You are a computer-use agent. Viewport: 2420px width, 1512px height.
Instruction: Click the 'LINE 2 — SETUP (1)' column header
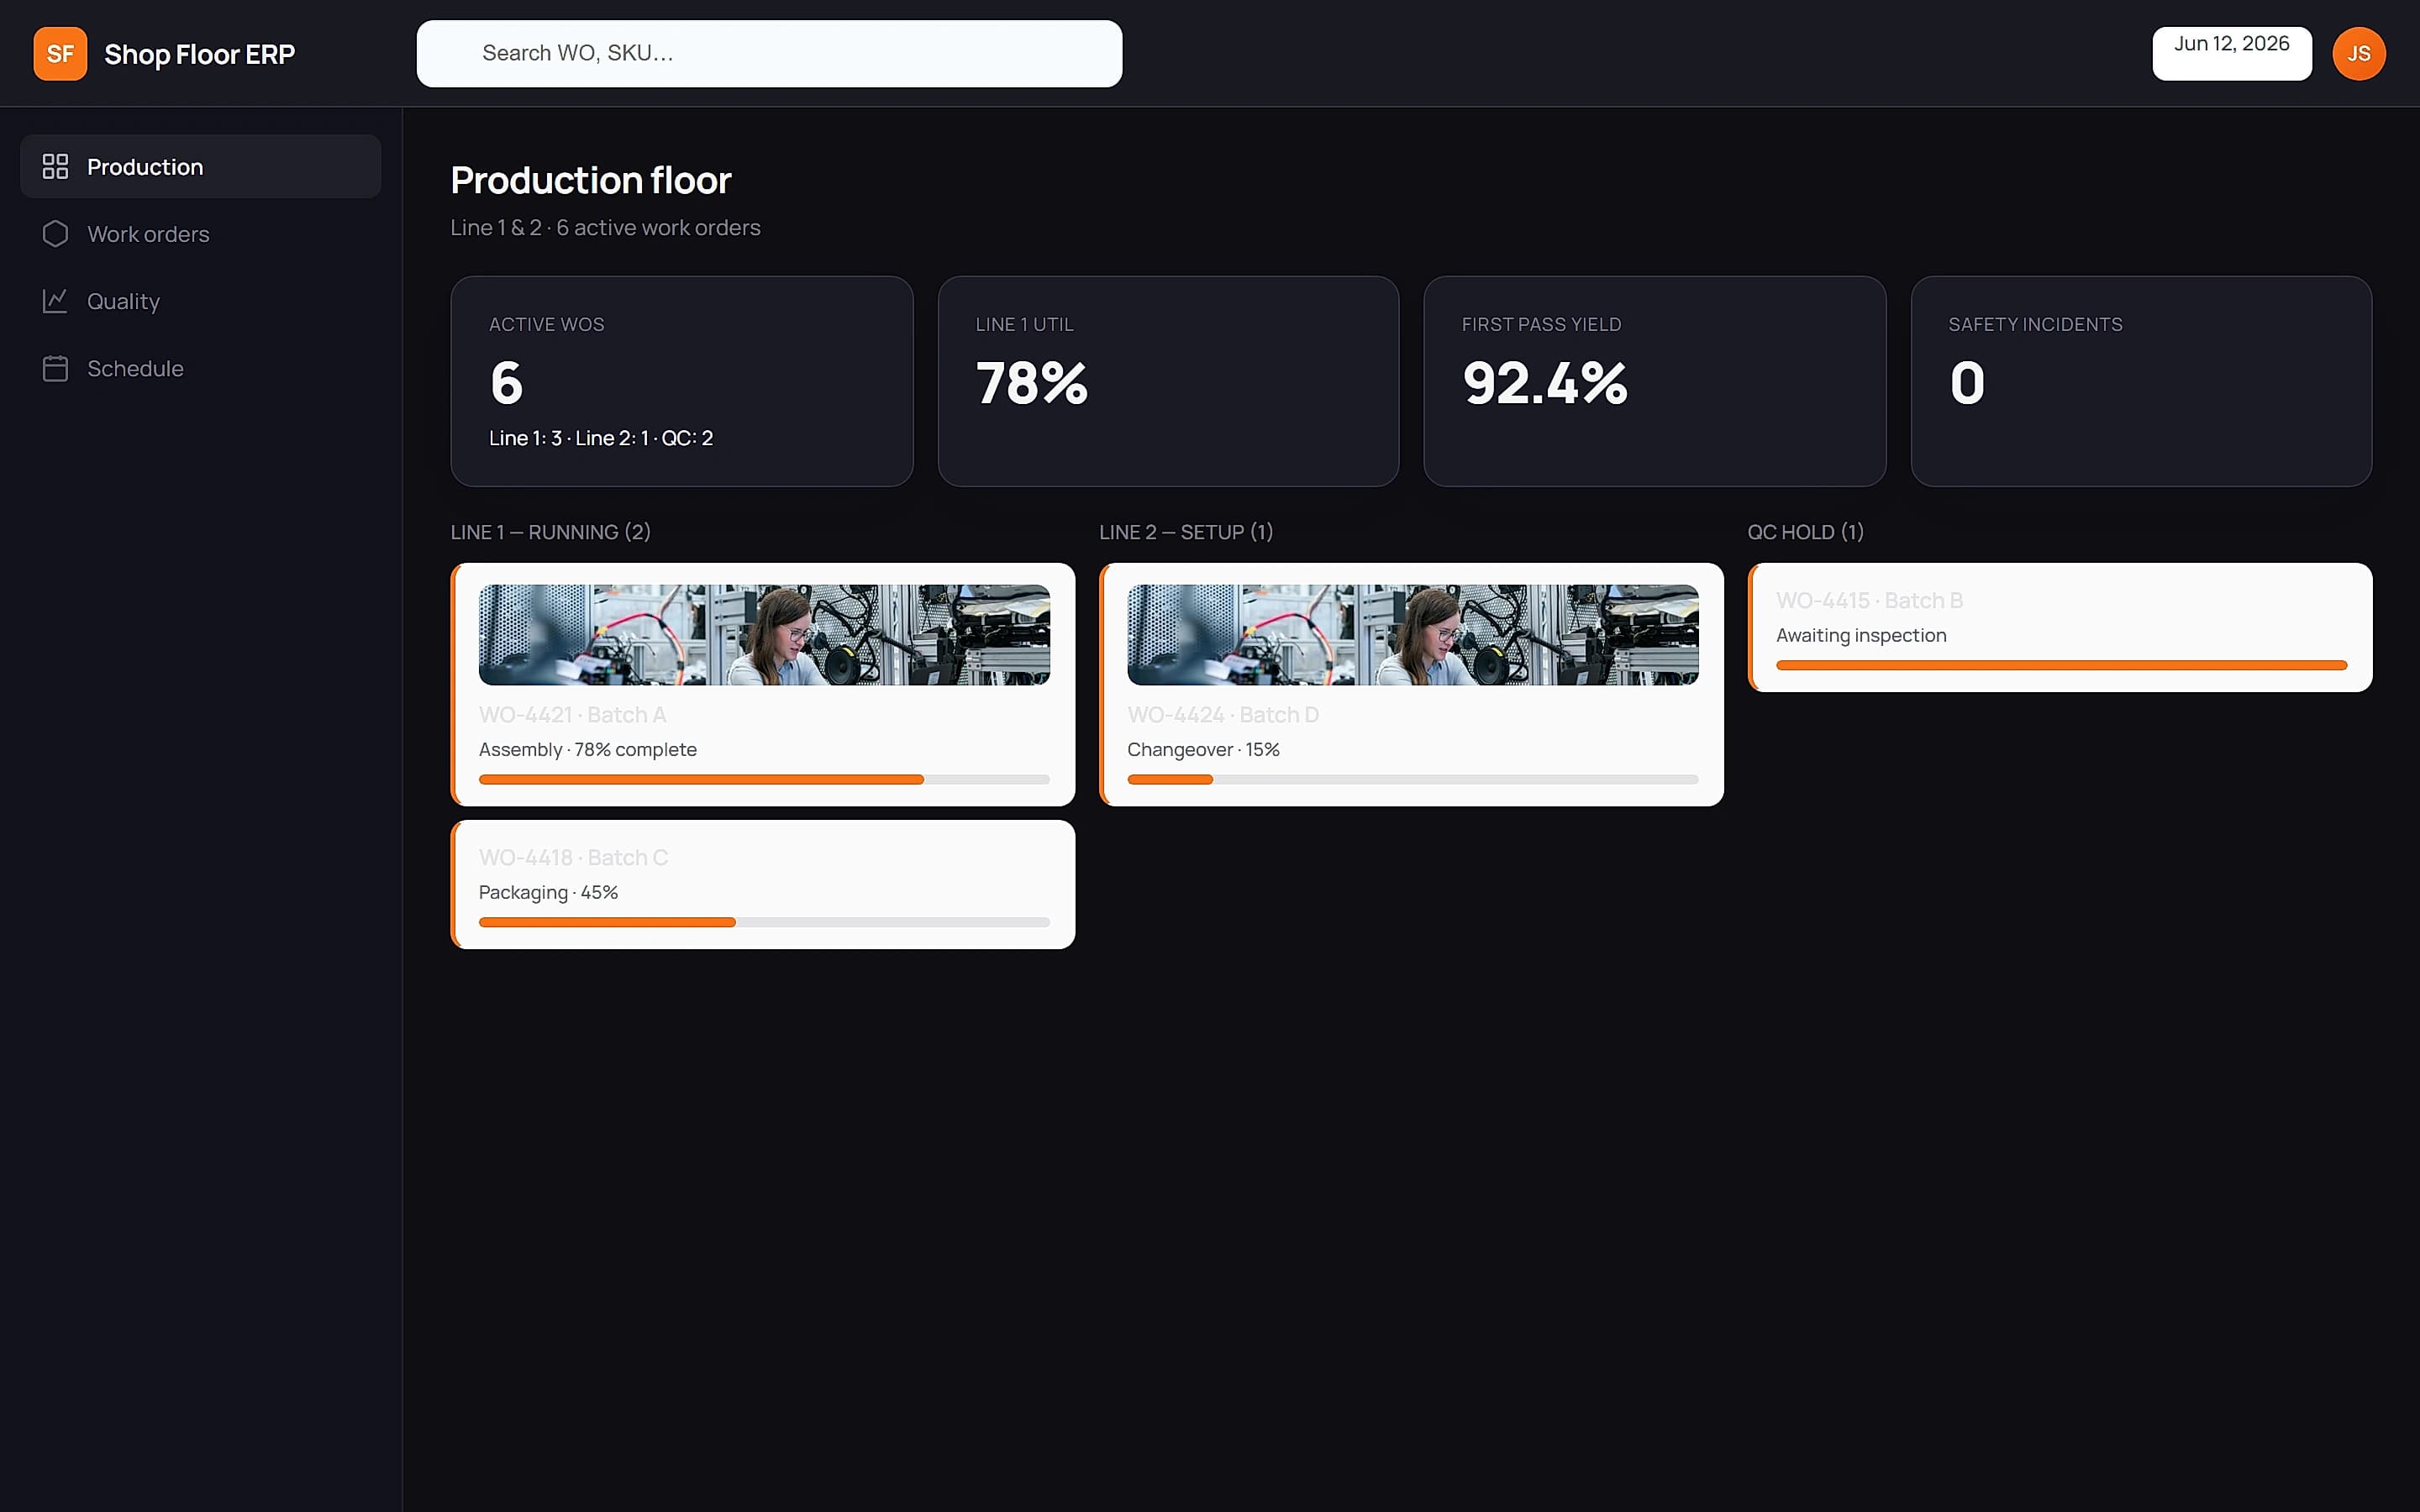point(1186,532)
